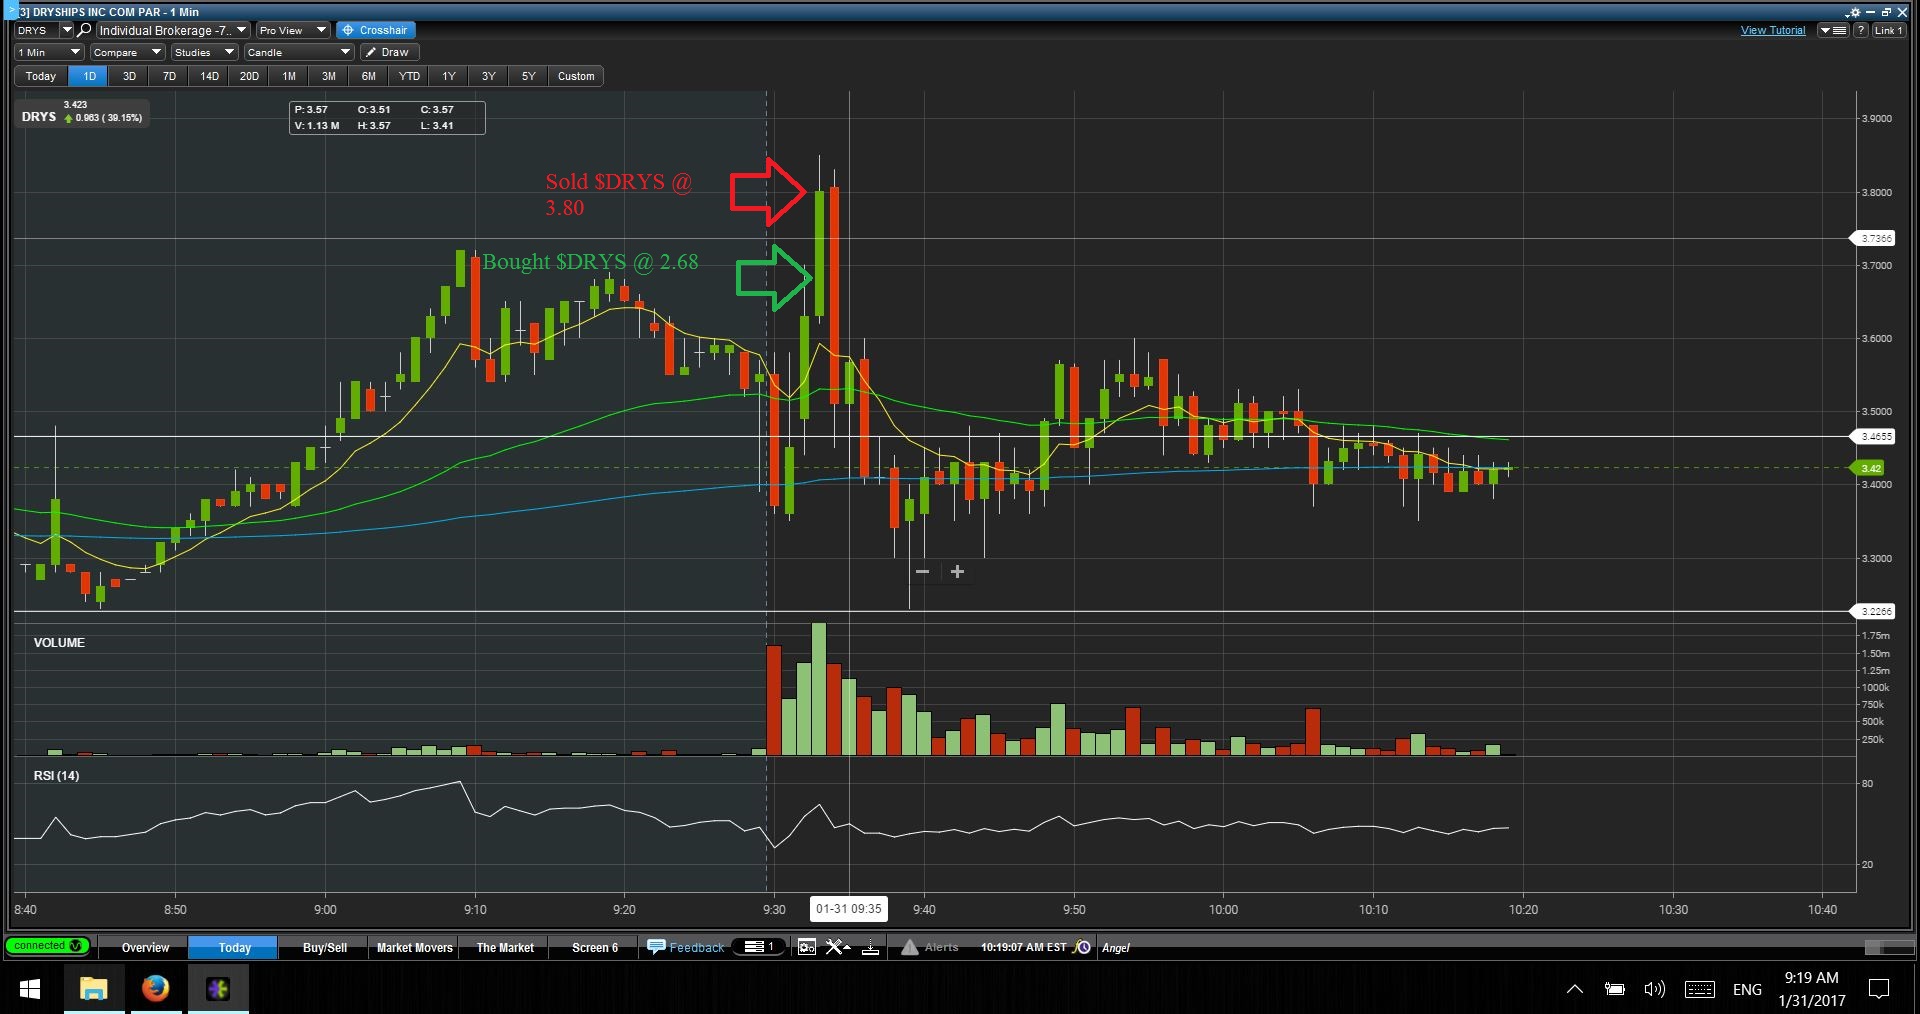Click the chart zoom in plus icon

[957, 572]
